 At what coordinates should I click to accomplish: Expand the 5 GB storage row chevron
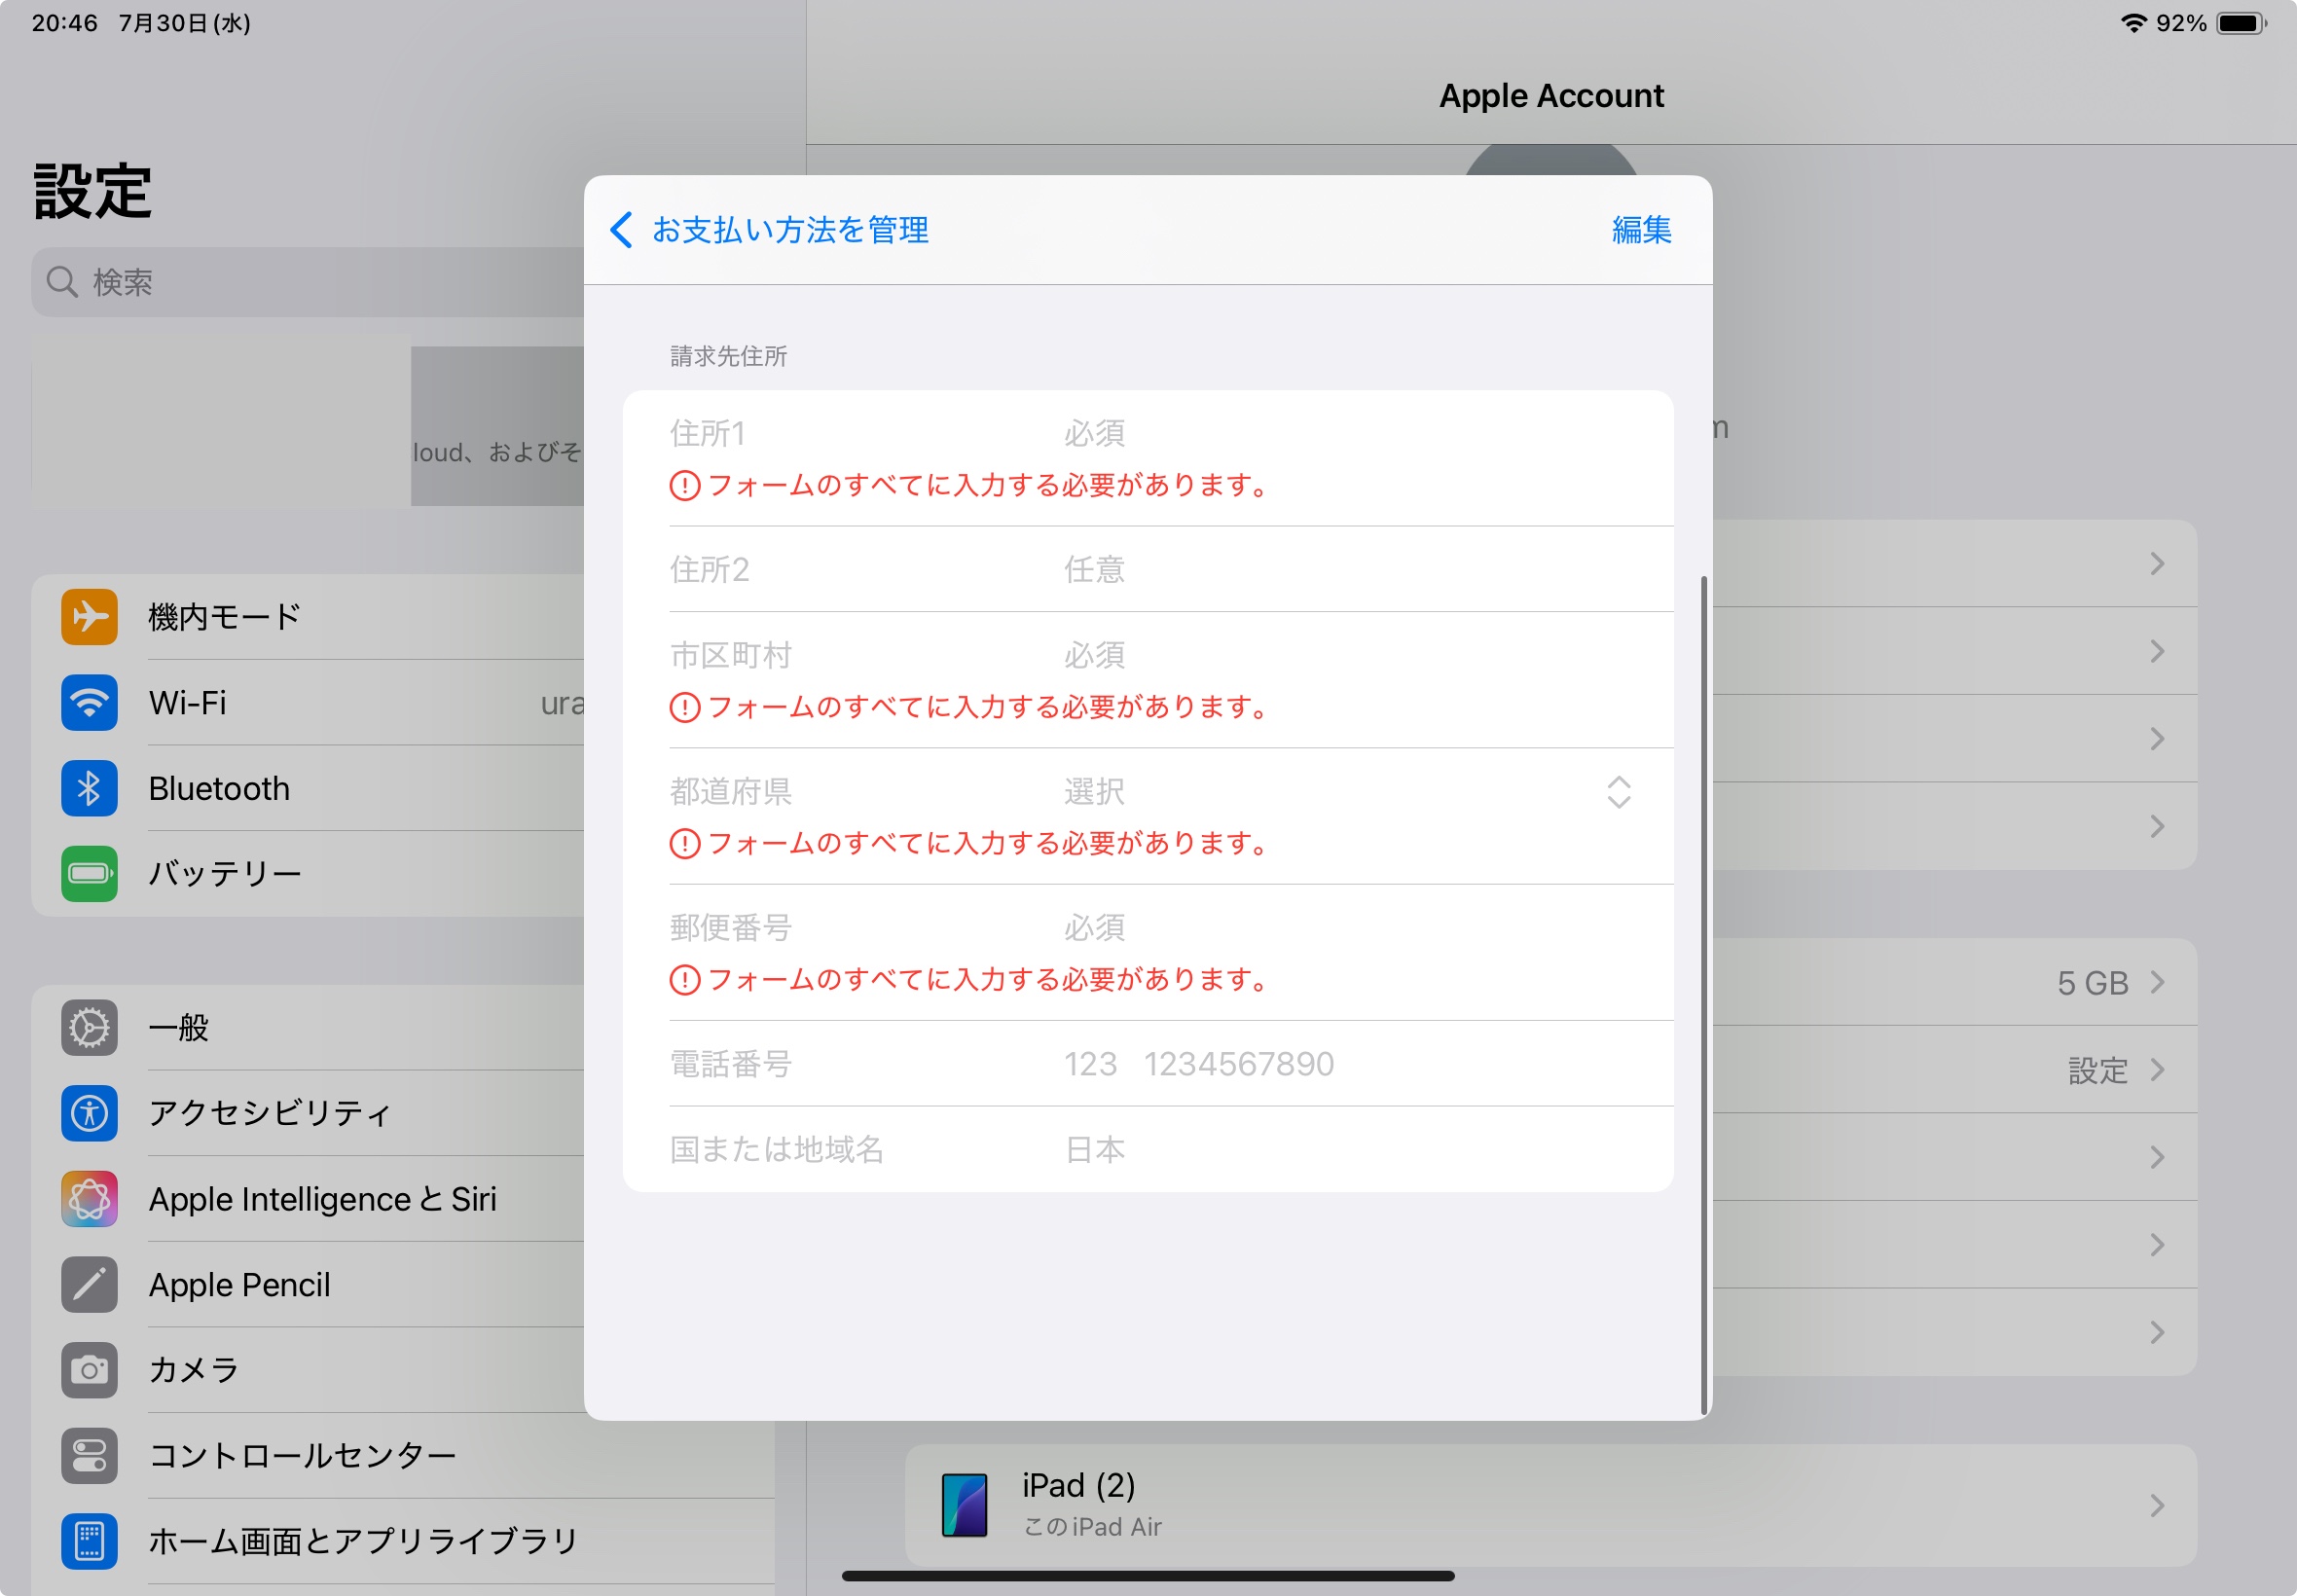point(2157,983)
